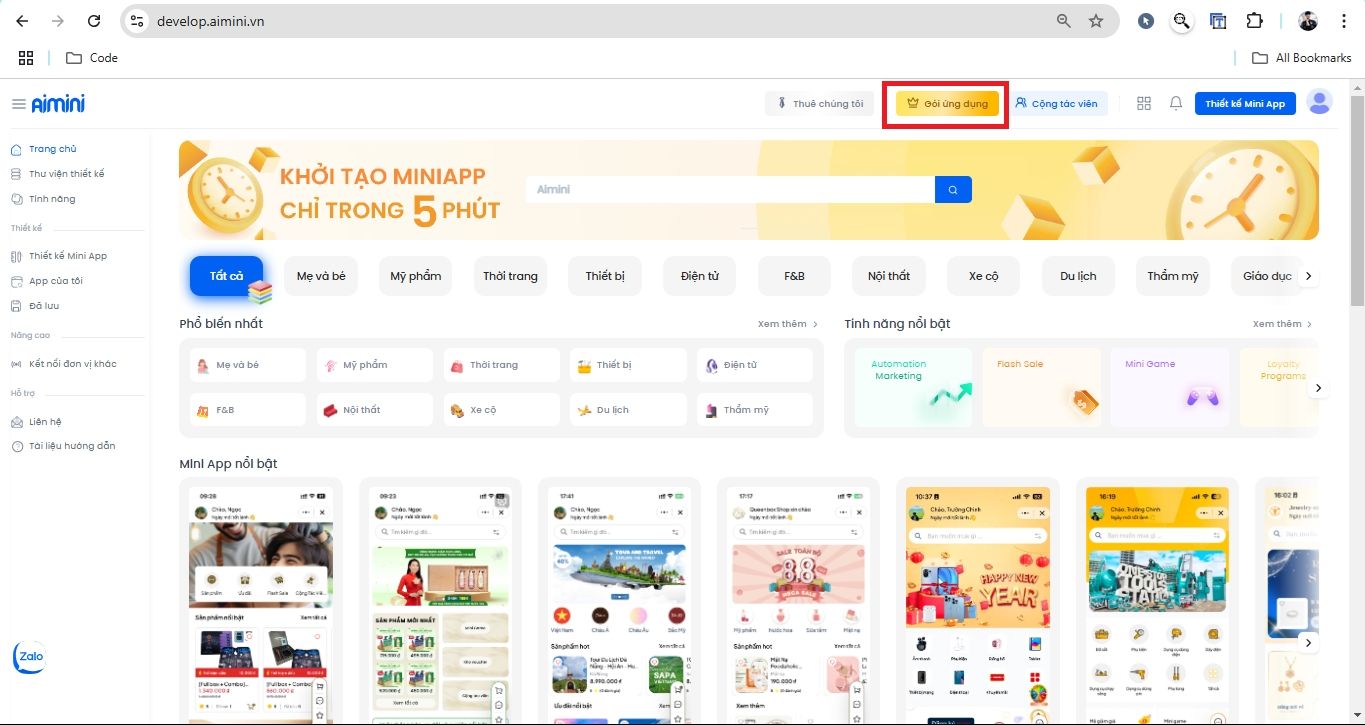Click the user avatar profile icon
This screenshot has height=725, width=1365.
[1320, 102]
